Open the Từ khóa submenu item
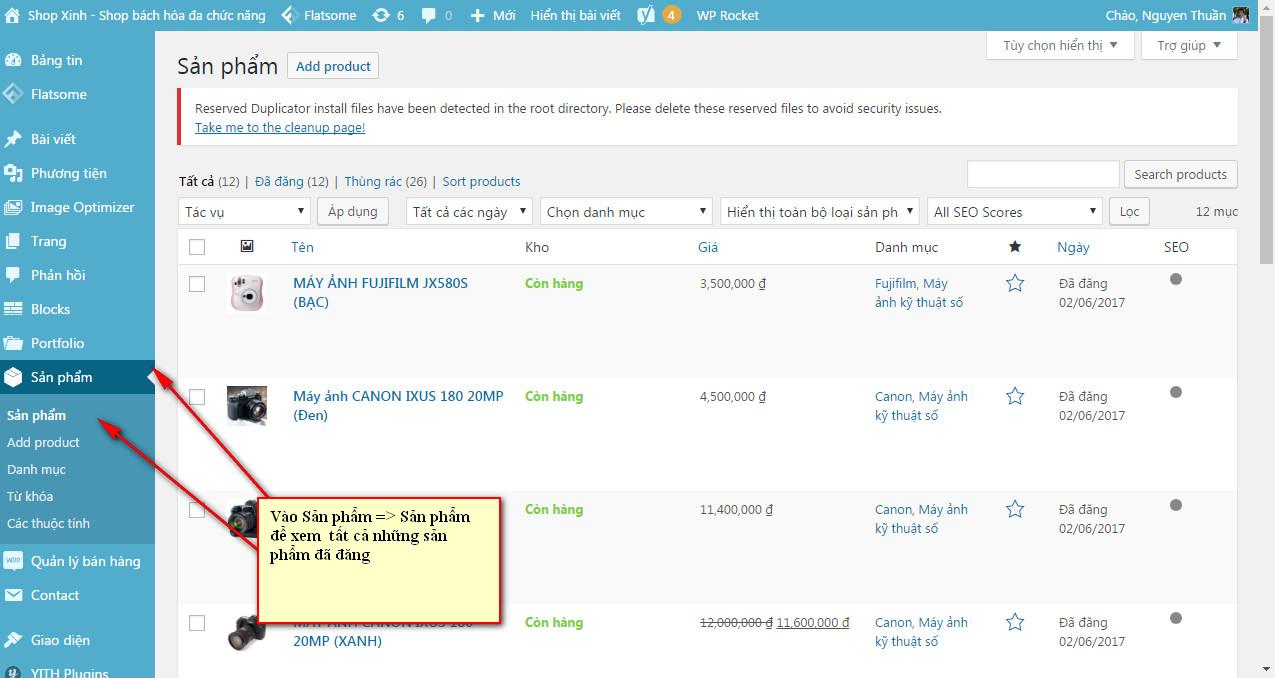Viewport: 1275px width, 678px height. tap(30, 496)
